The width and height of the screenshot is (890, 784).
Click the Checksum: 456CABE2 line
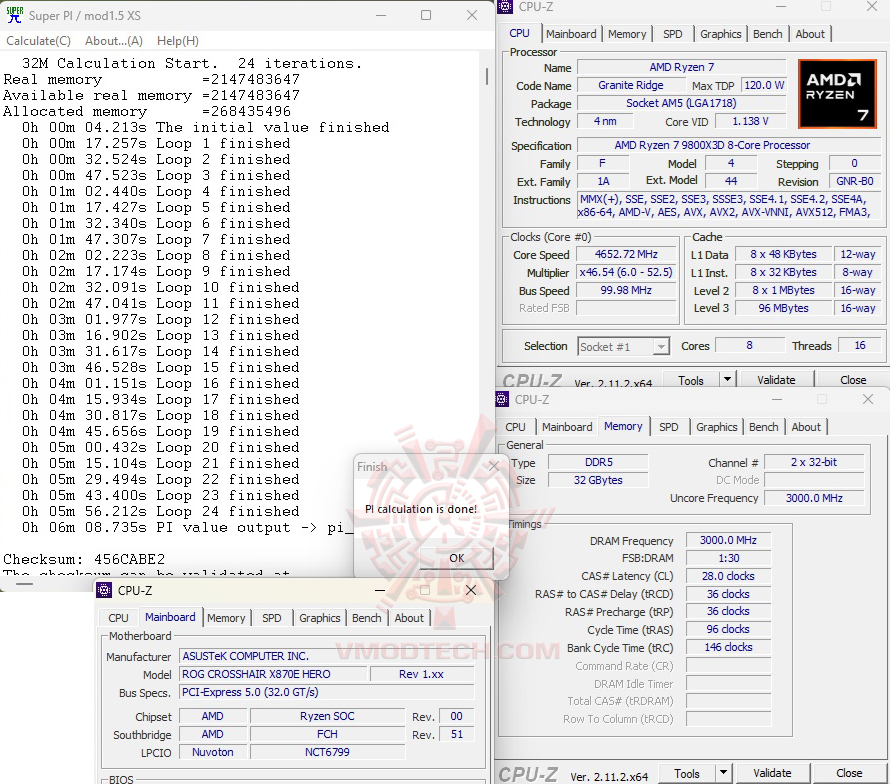click(x=84, y=559)
